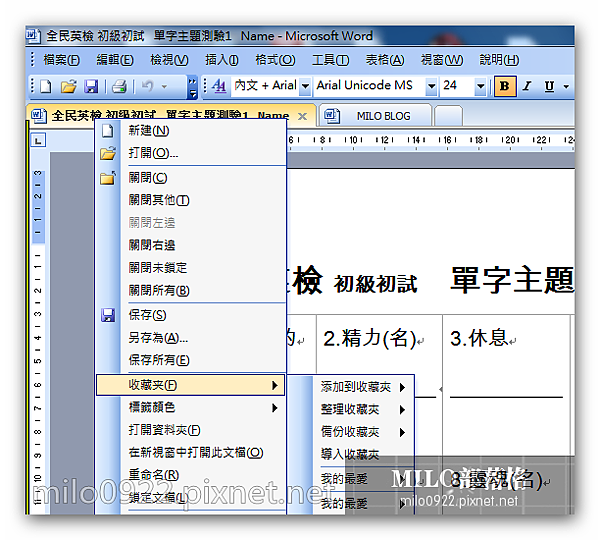Toggle Underline formatting button

point(549,86)
